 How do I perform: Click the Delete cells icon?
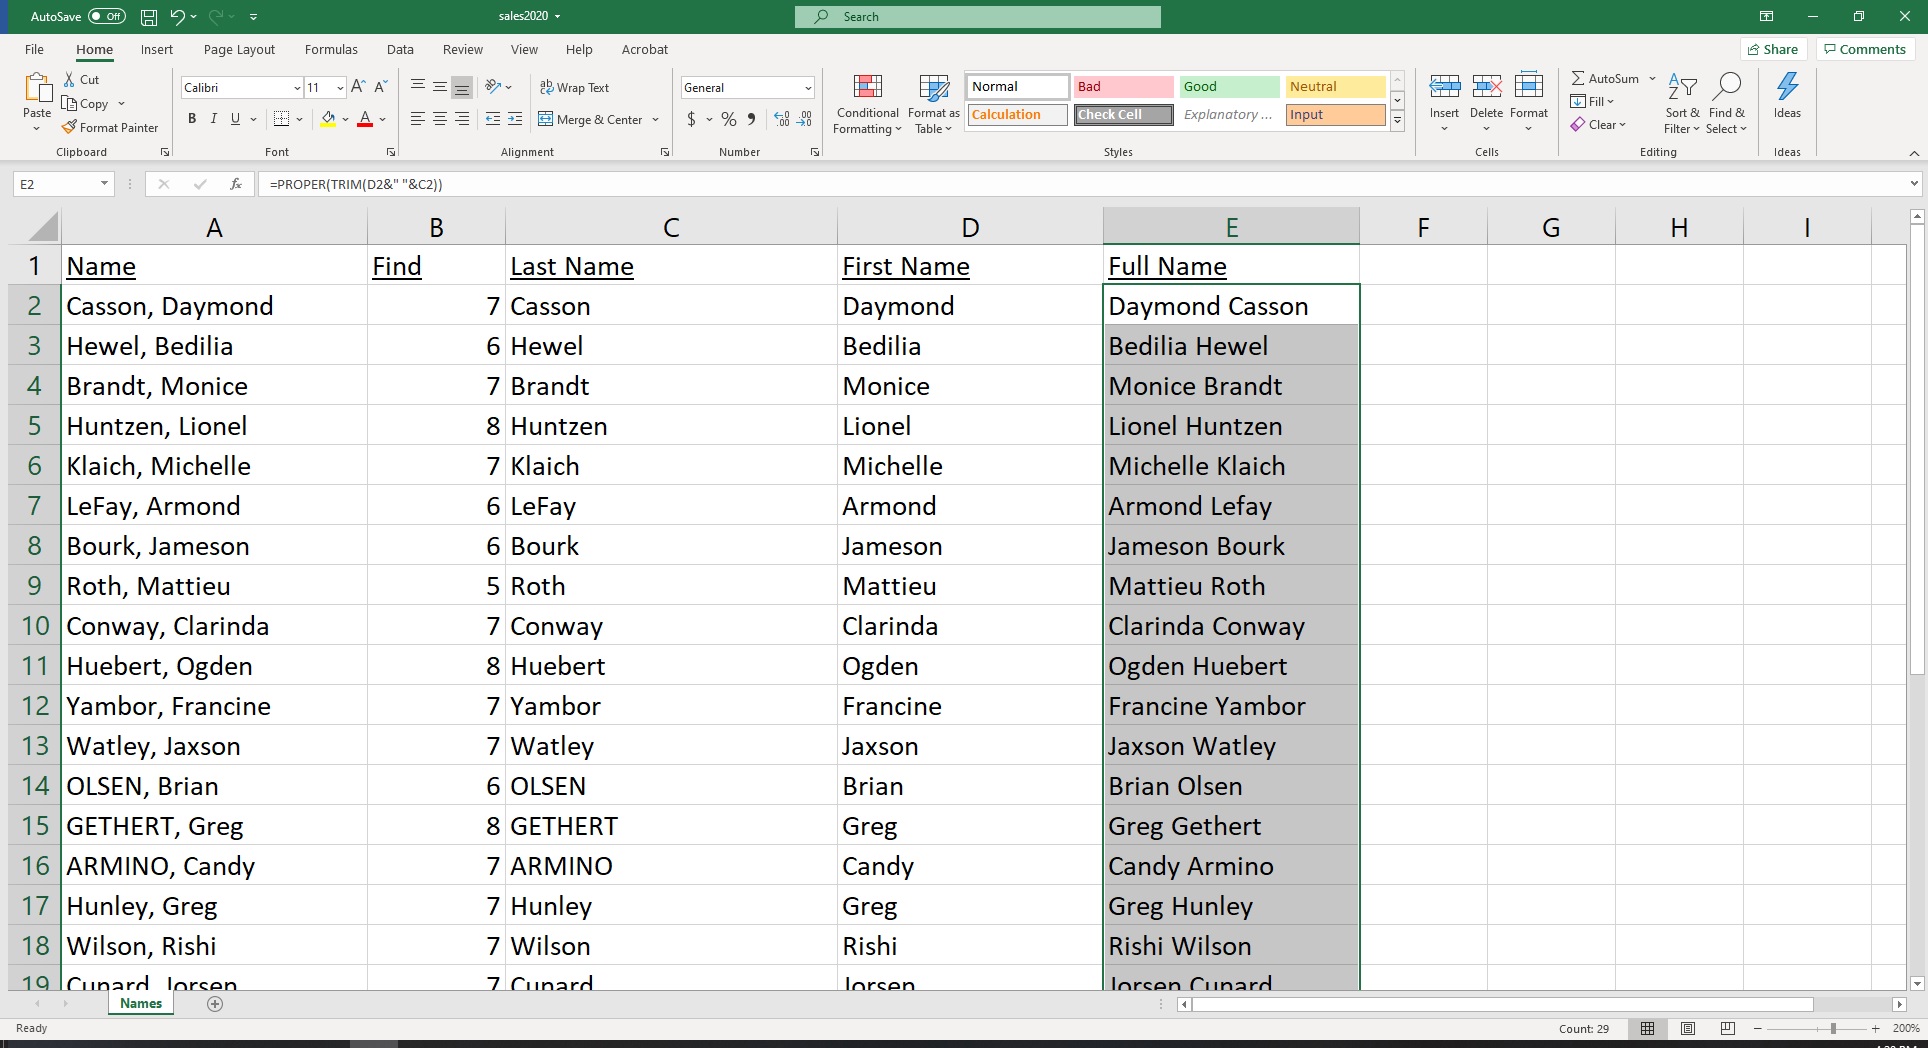1486,86
